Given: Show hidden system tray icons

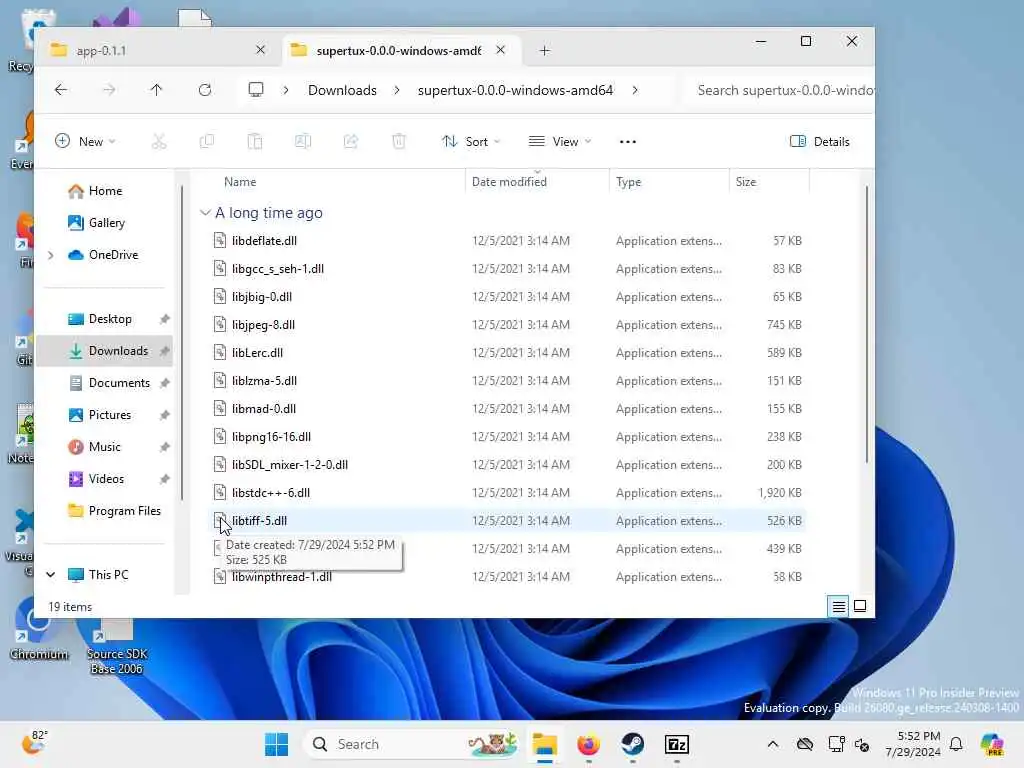Looking at the screenshot, I should coord(773,744).
